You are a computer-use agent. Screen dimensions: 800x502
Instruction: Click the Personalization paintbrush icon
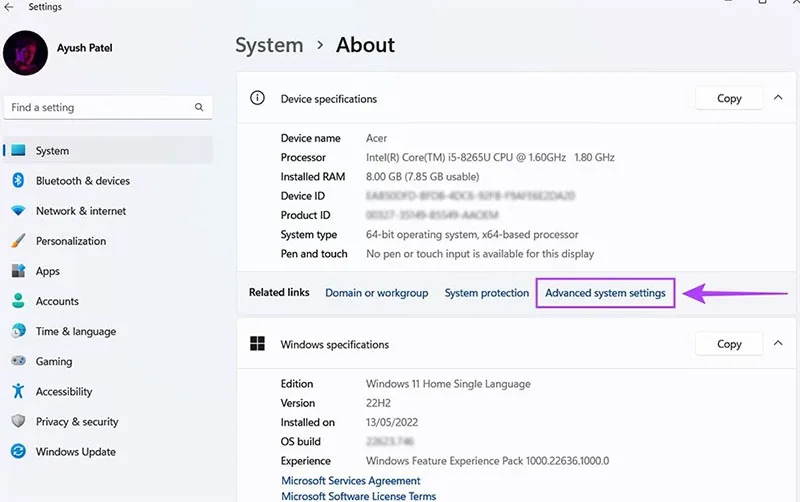(18, 241)
